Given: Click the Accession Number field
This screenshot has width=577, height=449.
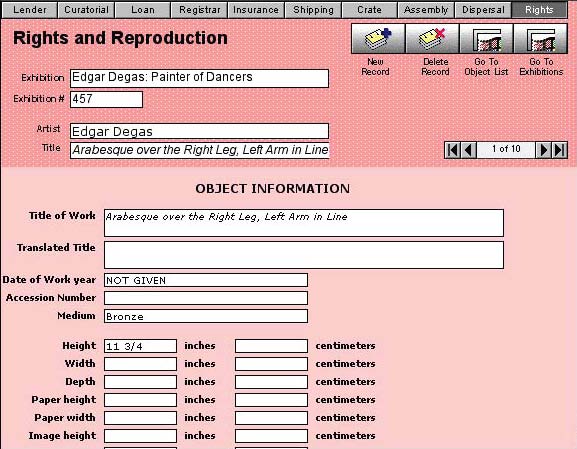Looking at the screenshot, I should tap(206, 298).
